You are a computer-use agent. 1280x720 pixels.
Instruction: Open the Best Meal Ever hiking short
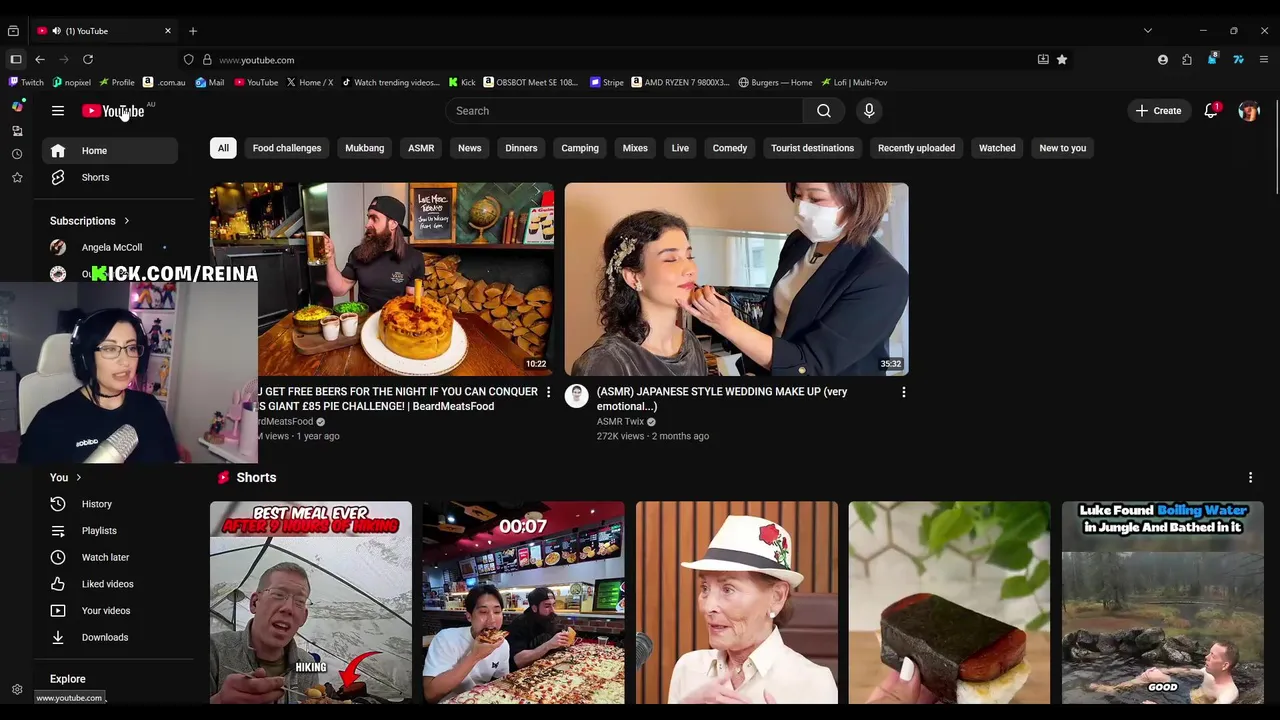(311, 603)
